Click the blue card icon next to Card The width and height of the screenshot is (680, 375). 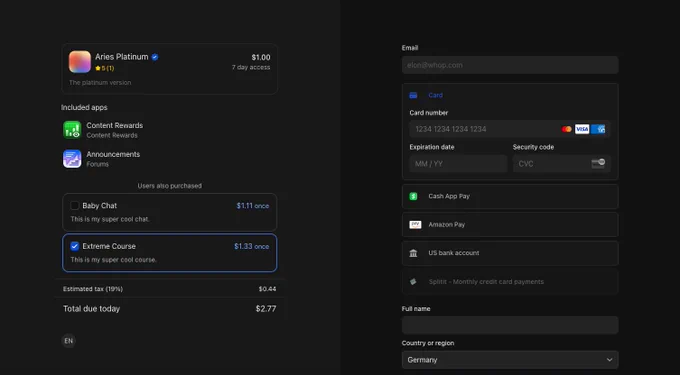(x=413, y=95)
